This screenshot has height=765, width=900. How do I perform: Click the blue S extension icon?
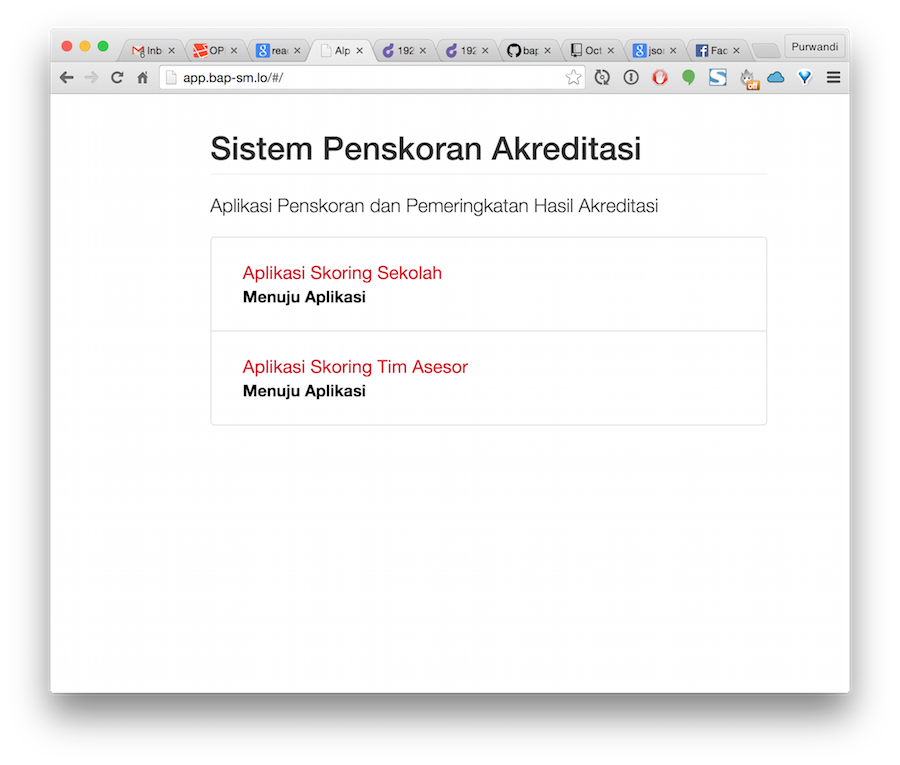coord(717,77)
